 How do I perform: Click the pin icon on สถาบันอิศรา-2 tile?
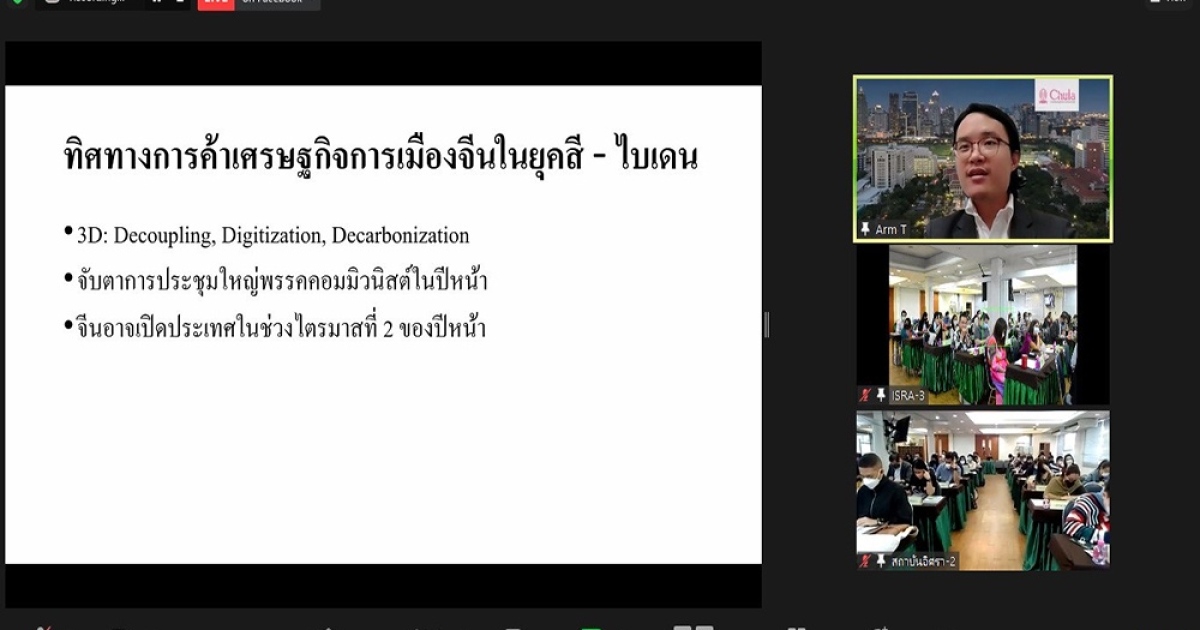coord(881,561)
